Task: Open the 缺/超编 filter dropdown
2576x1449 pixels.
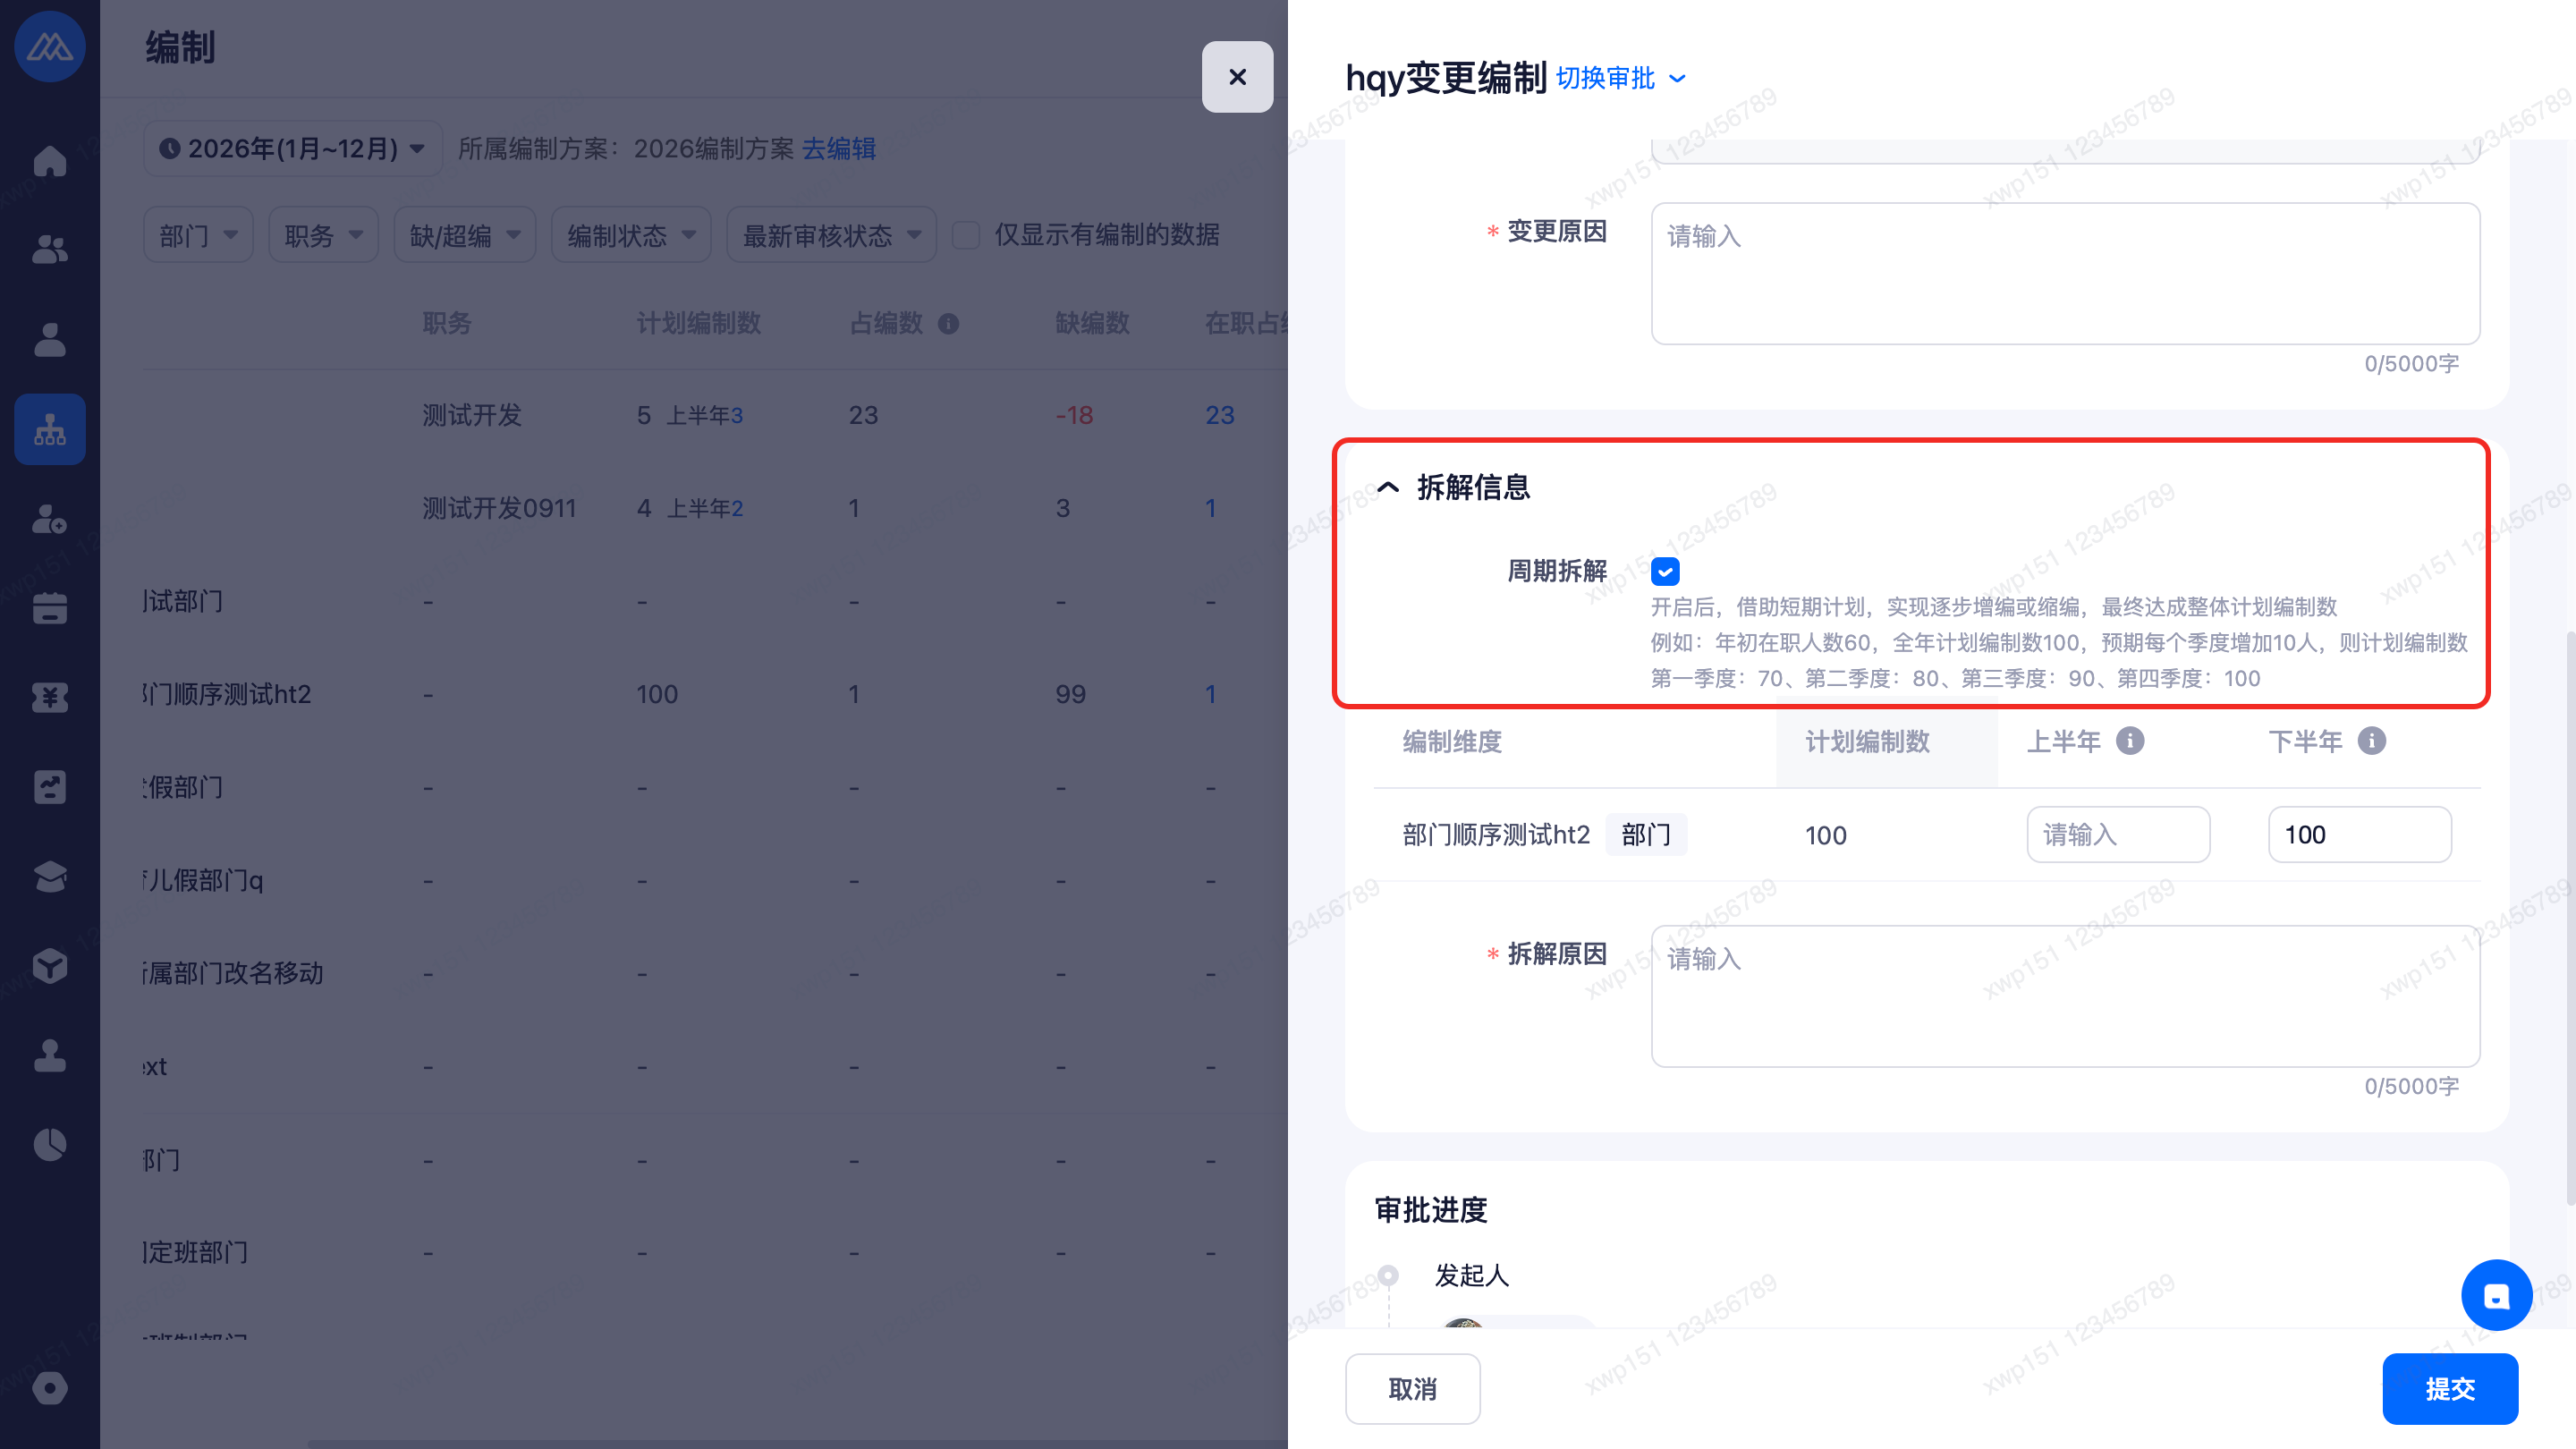Action: coord(465,235)
